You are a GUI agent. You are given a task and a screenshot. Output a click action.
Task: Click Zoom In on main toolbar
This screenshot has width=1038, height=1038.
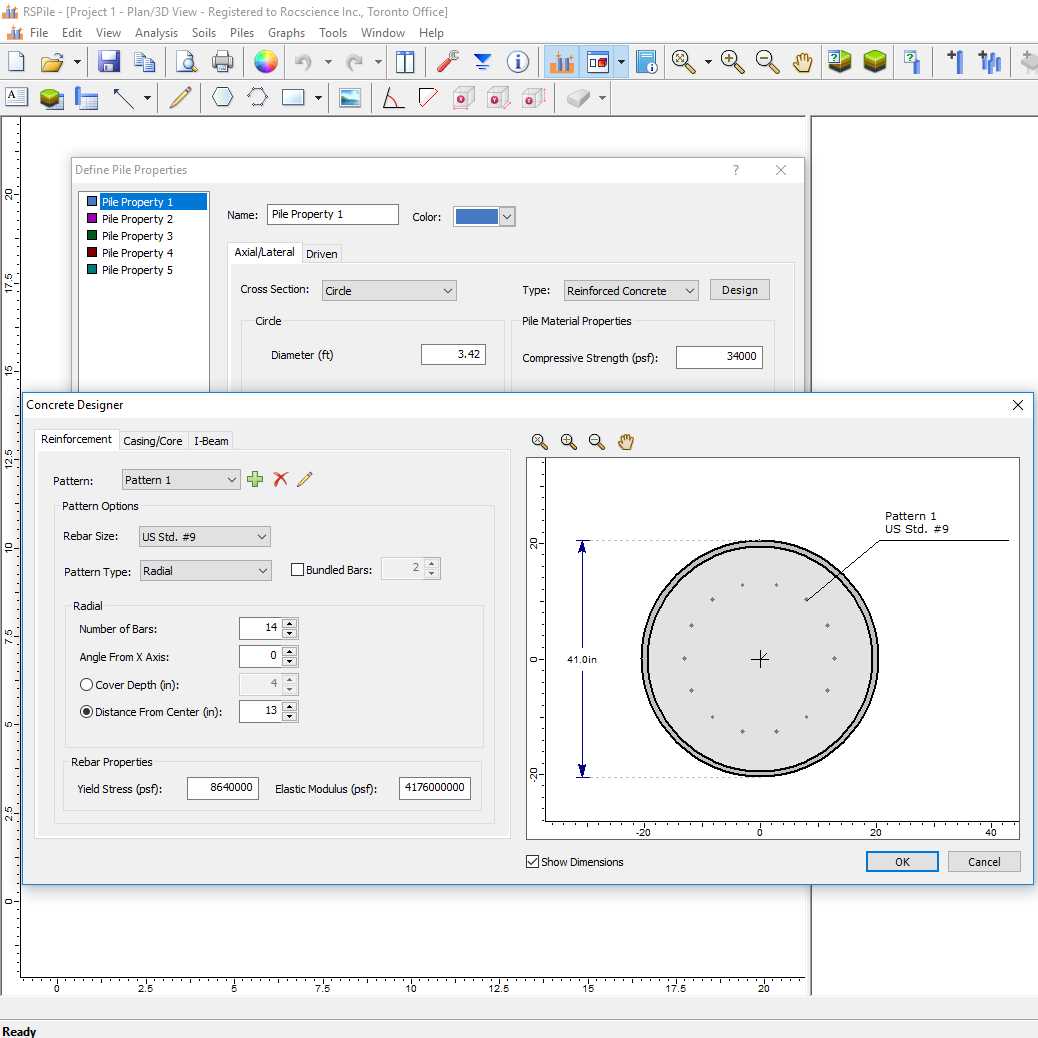(x=732, y=62)
